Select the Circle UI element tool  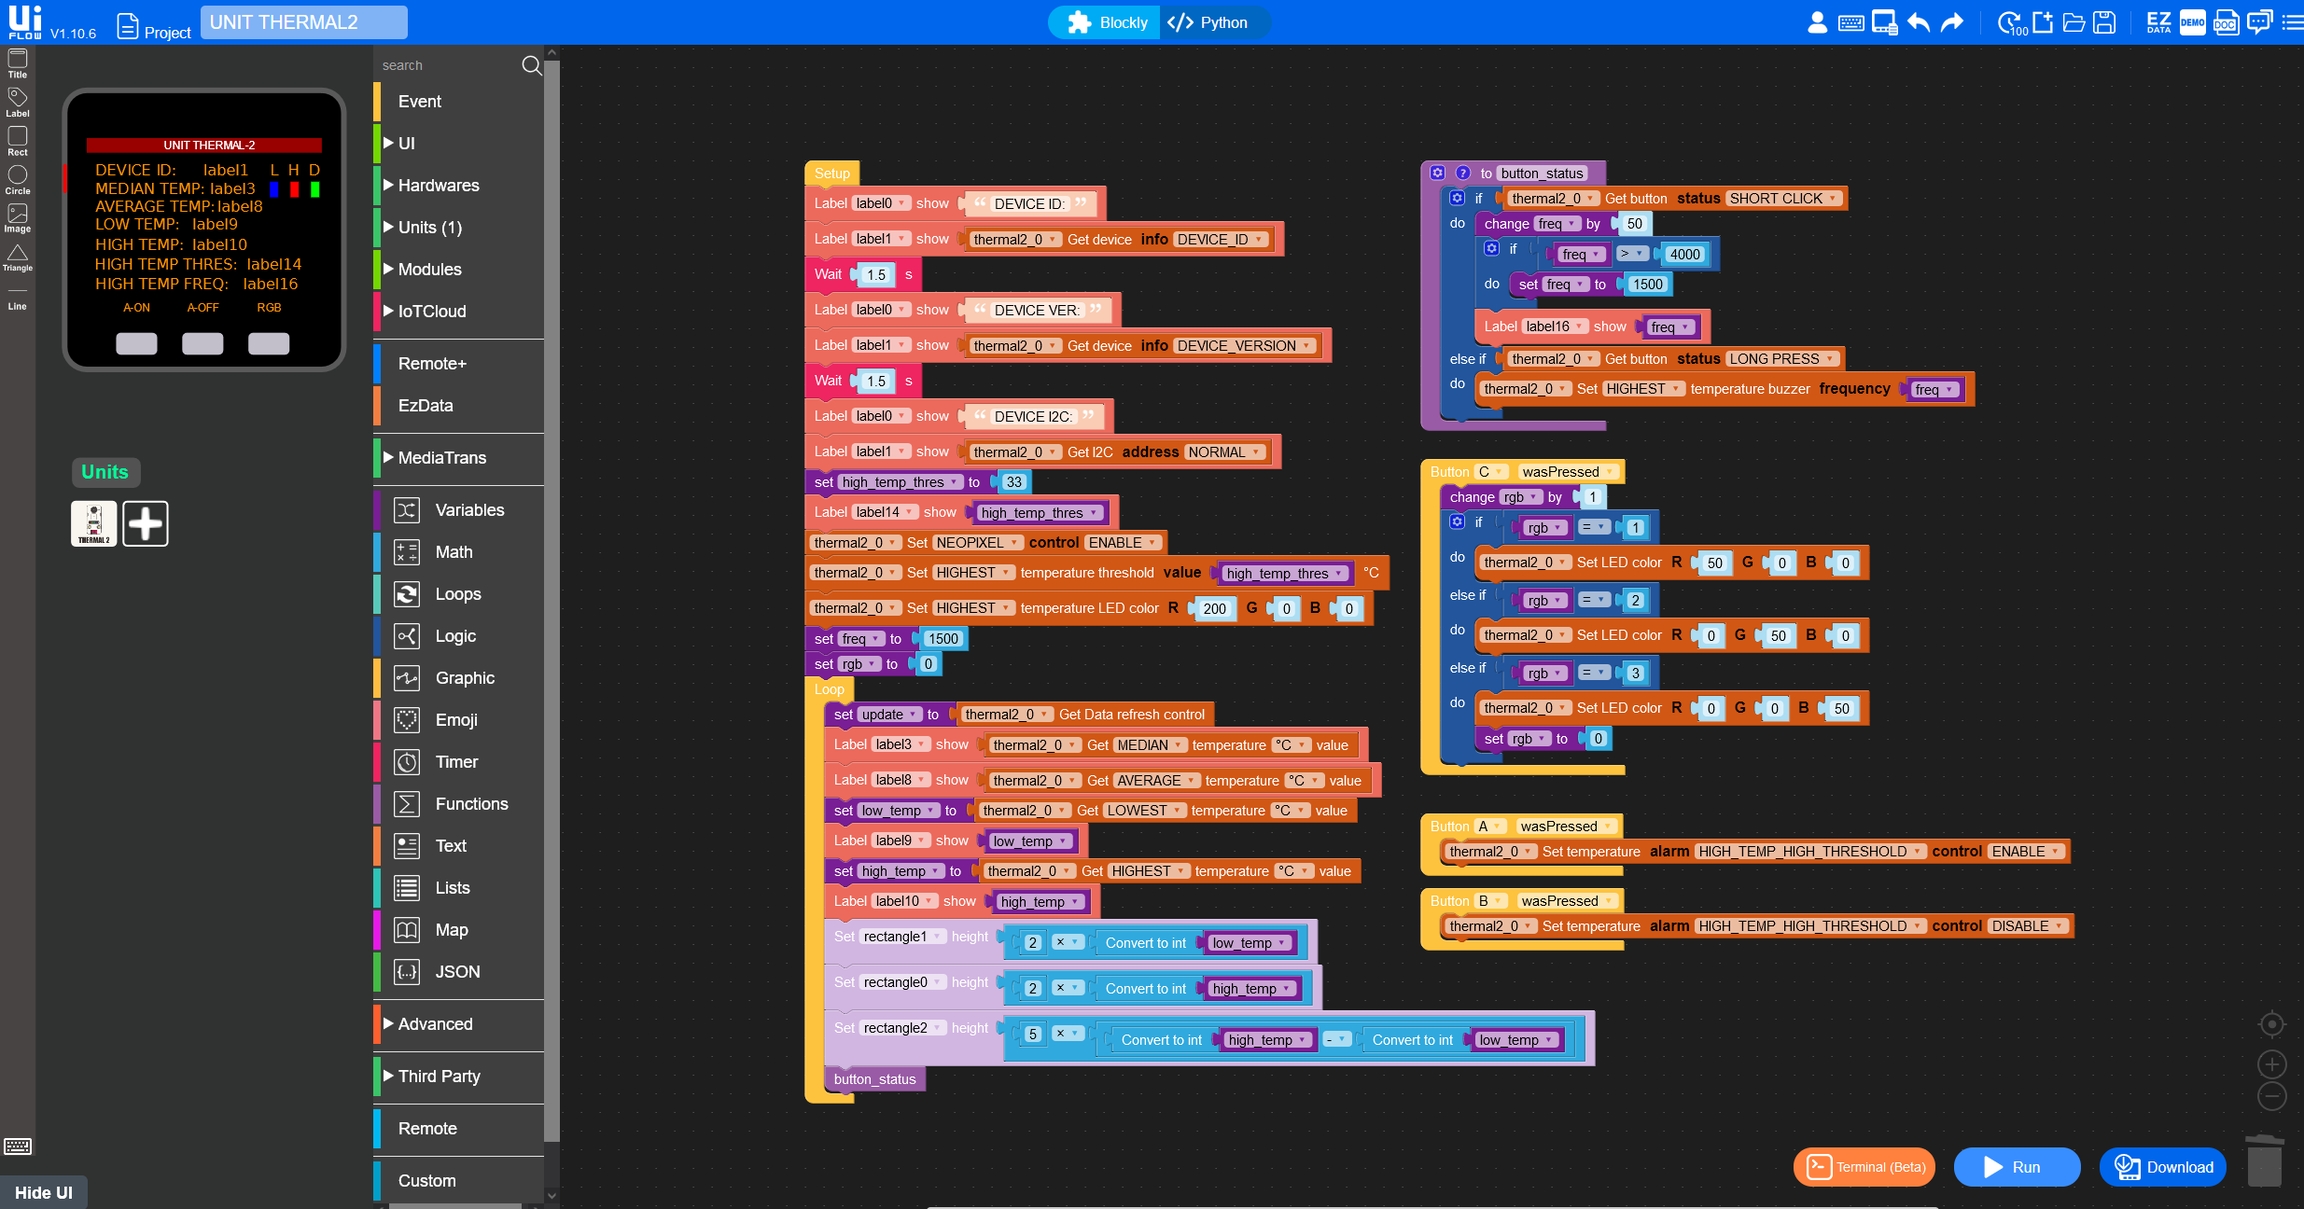click(x=17, y=179)
